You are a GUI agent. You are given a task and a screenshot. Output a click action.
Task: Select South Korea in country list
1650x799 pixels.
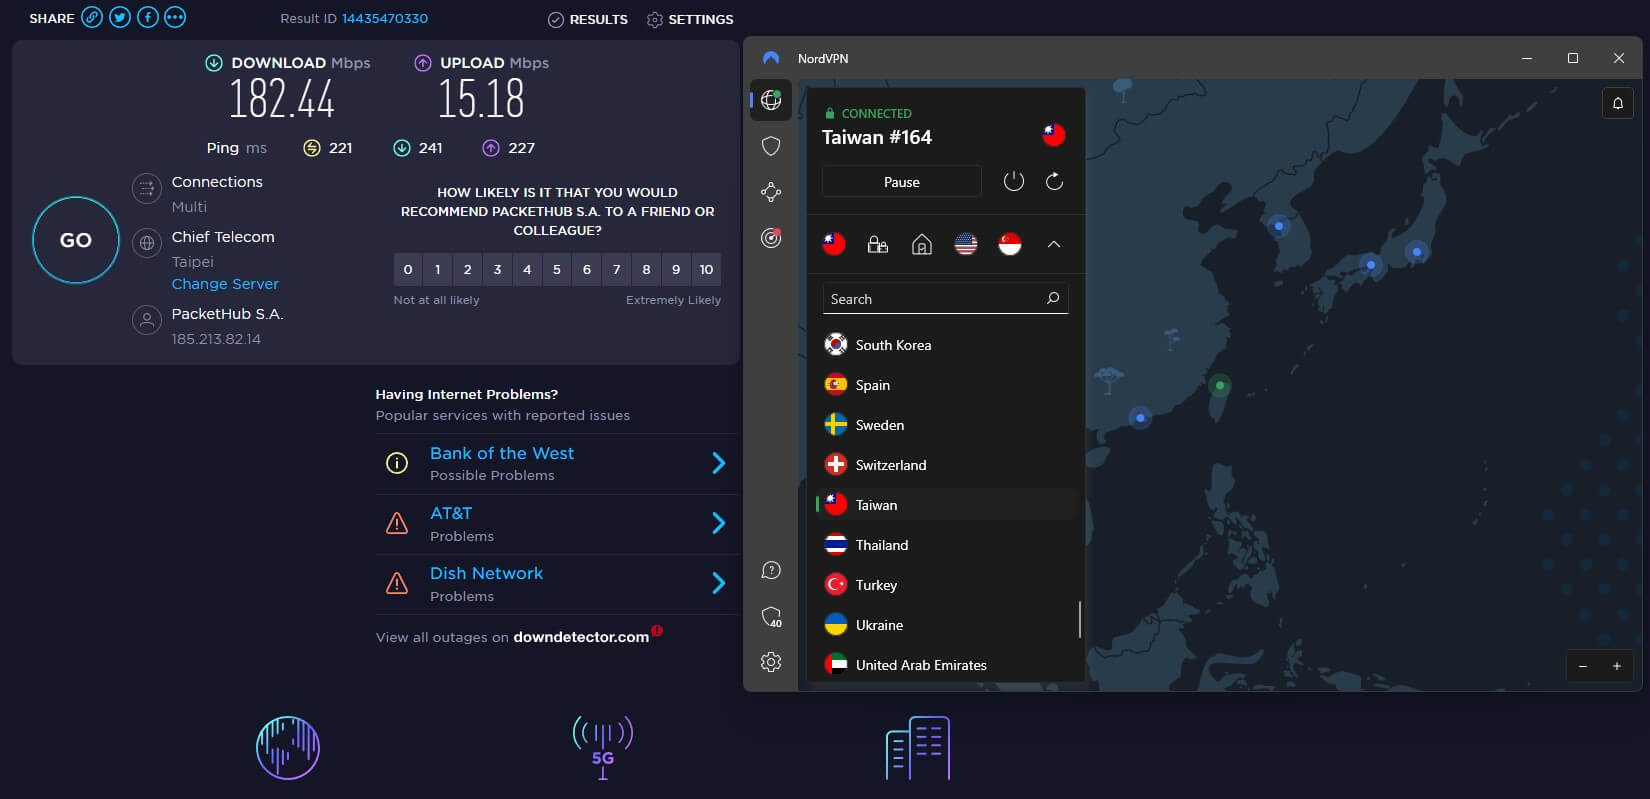(x=945, y=345)
